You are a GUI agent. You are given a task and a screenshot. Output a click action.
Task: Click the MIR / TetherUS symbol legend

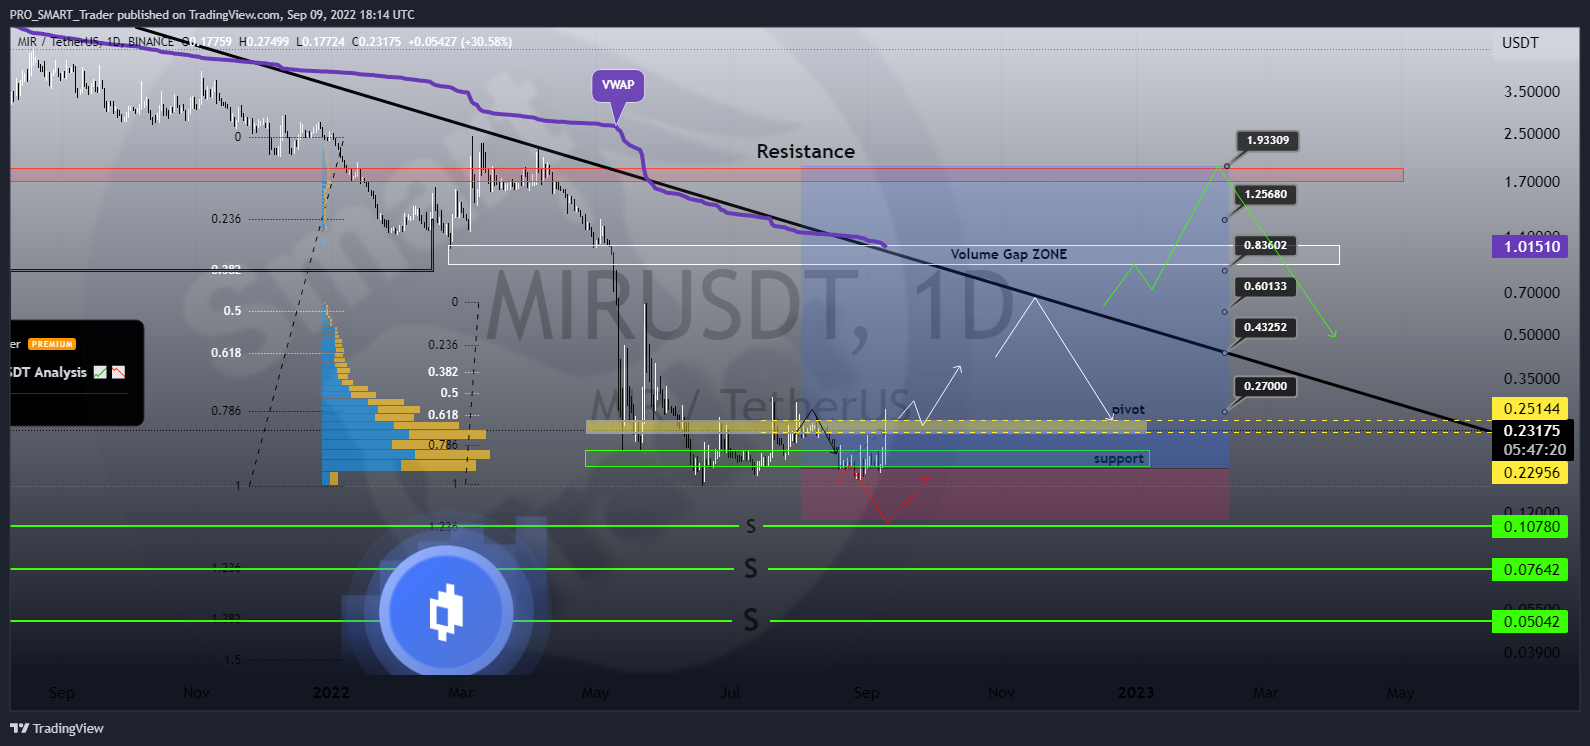(x=95, y=42)
